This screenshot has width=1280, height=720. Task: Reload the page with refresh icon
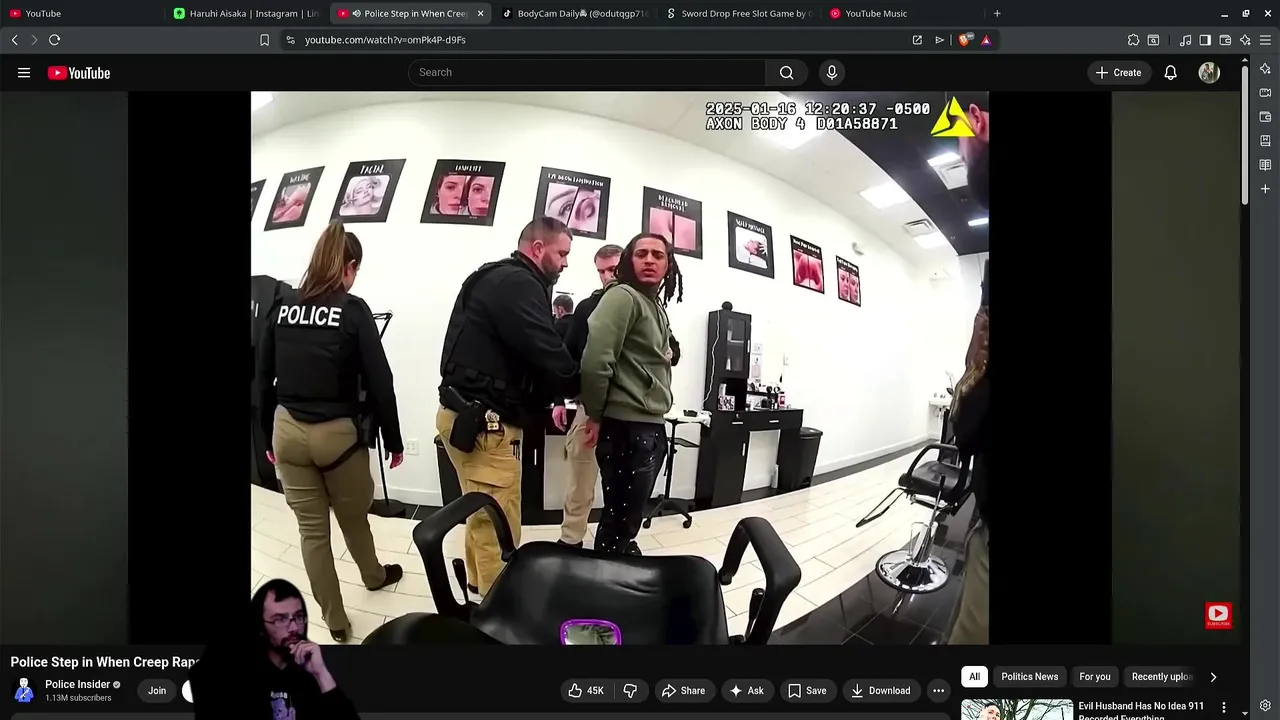coord(54,40)
